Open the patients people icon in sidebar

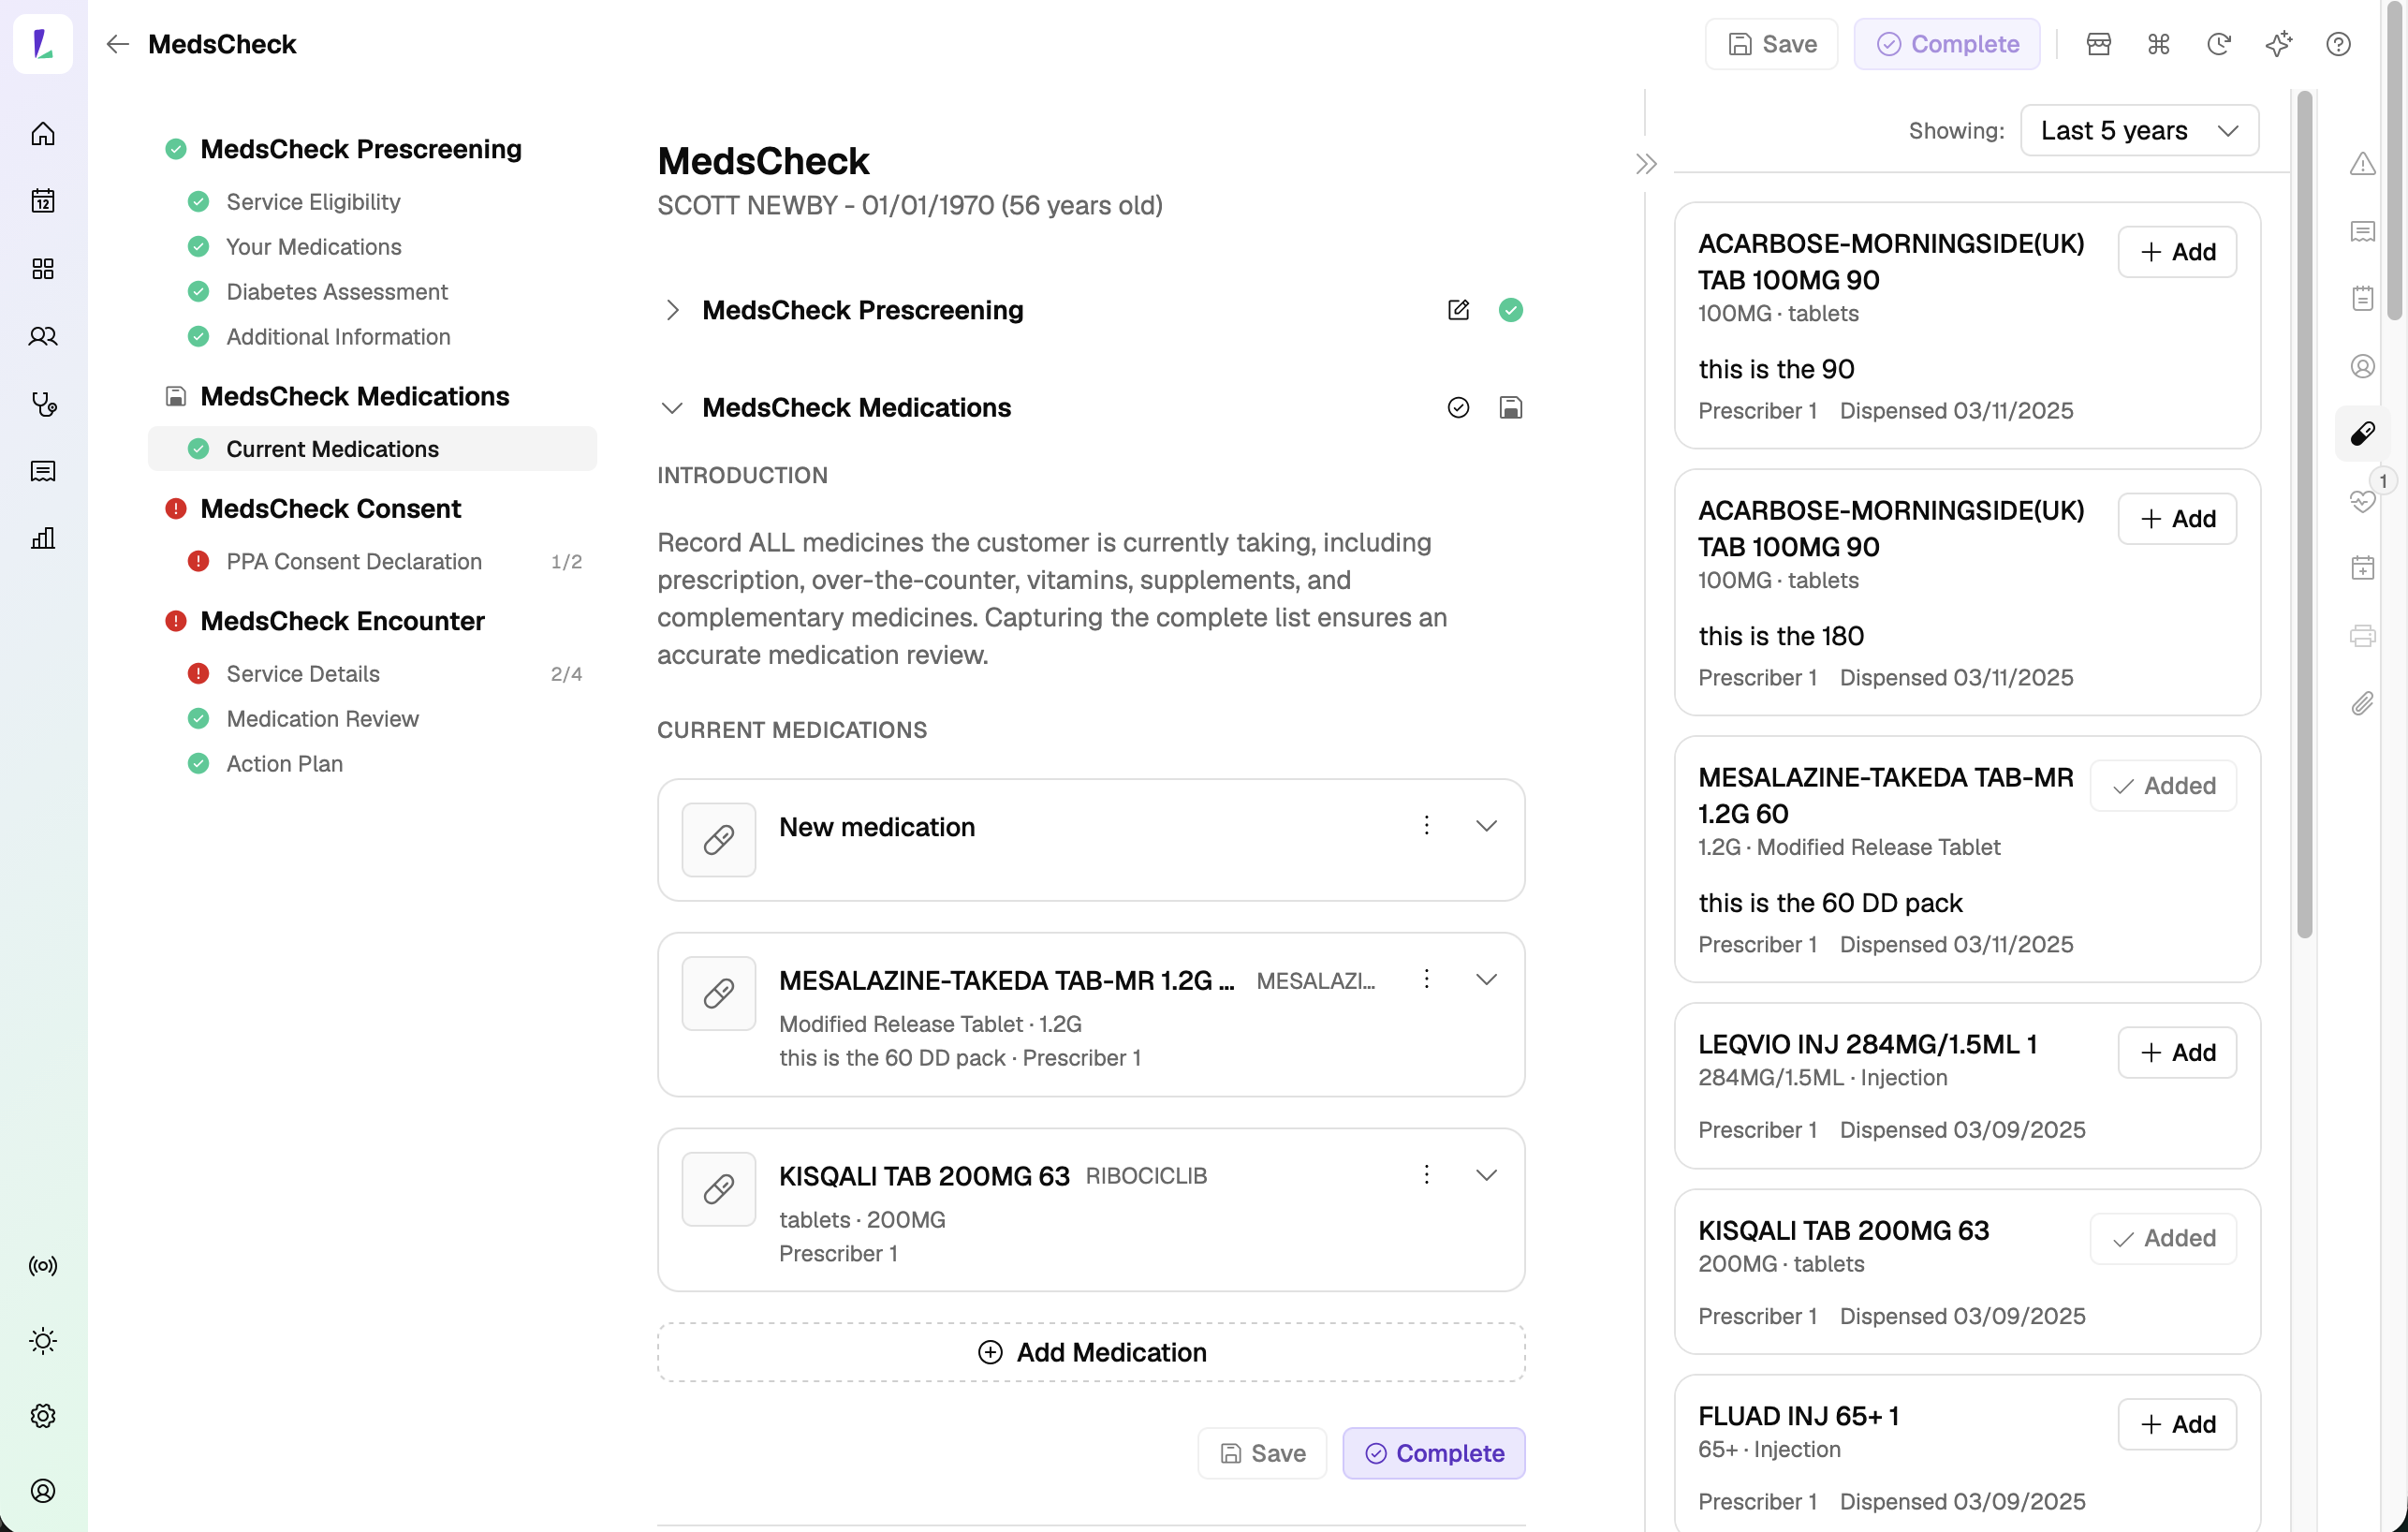pos(43,336)
